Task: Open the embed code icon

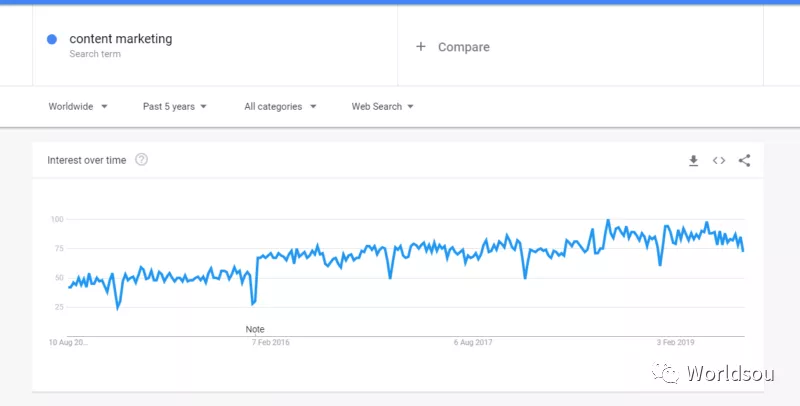Action: pos(718,160)
